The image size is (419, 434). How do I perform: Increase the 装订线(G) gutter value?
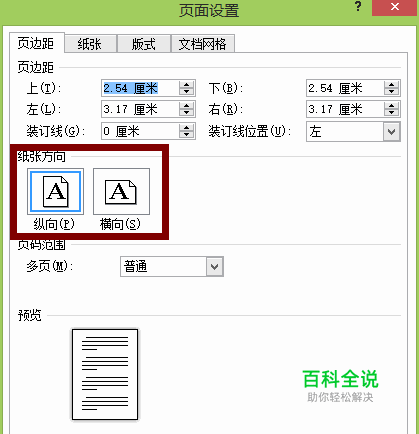[187, 127]
